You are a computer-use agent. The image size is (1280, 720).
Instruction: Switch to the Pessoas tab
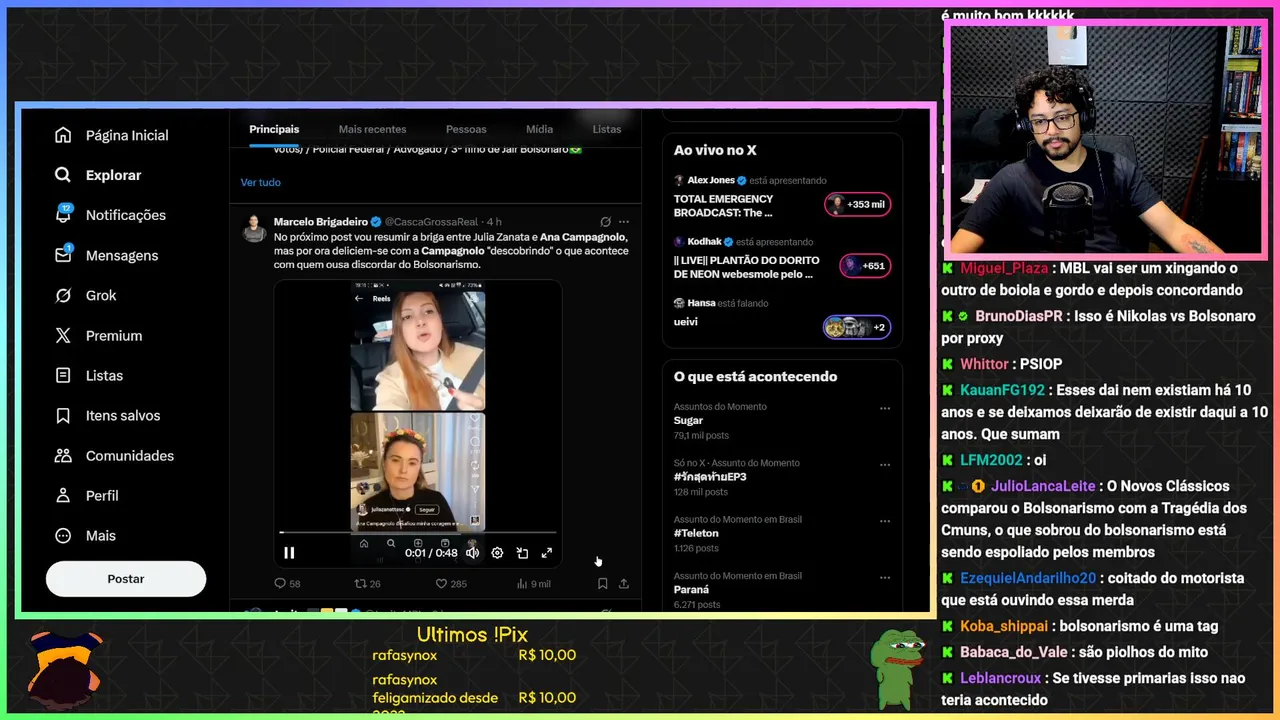(x=466, y=129)
